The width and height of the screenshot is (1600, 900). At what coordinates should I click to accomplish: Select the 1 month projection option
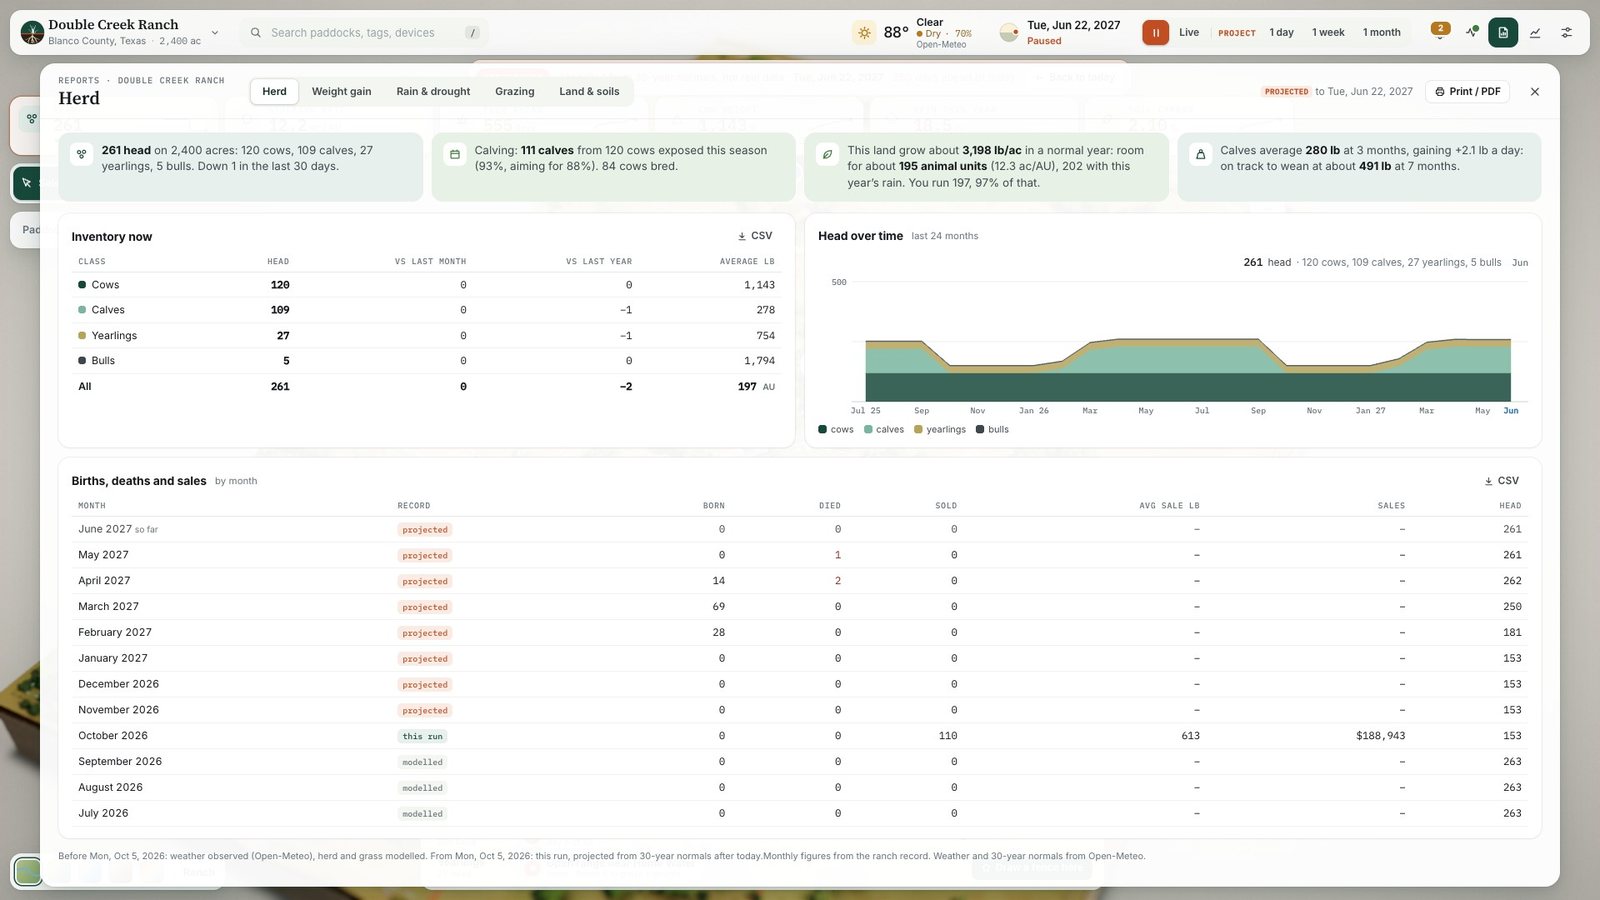click(x=1381, y=32)
